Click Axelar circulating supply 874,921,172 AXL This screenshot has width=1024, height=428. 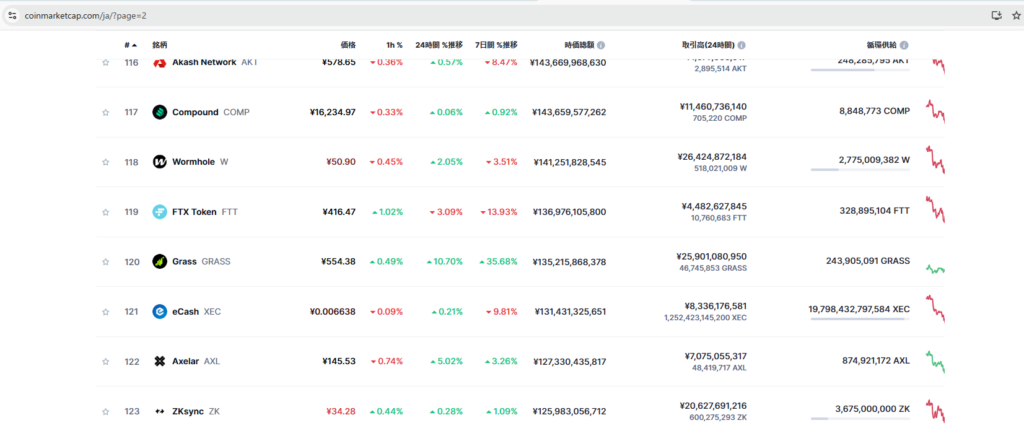(876, 361)
